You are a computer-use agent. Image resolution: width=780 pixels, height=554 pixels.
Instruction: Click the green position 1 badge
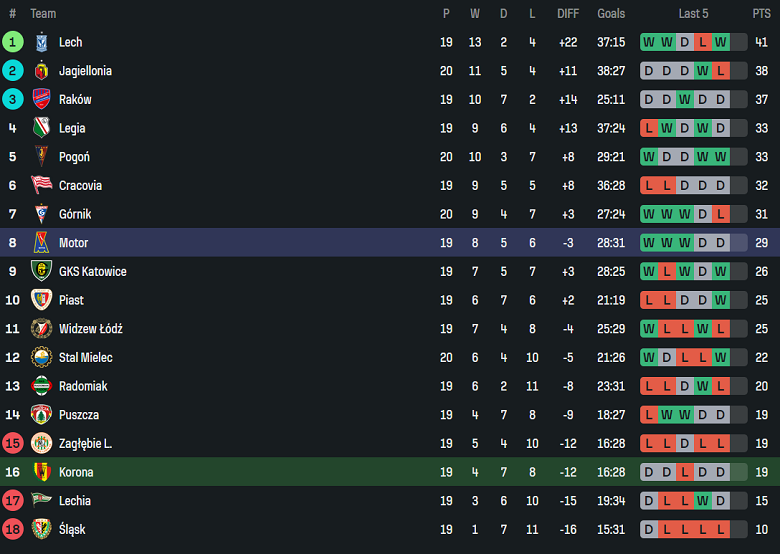click(x=13, y=42)
